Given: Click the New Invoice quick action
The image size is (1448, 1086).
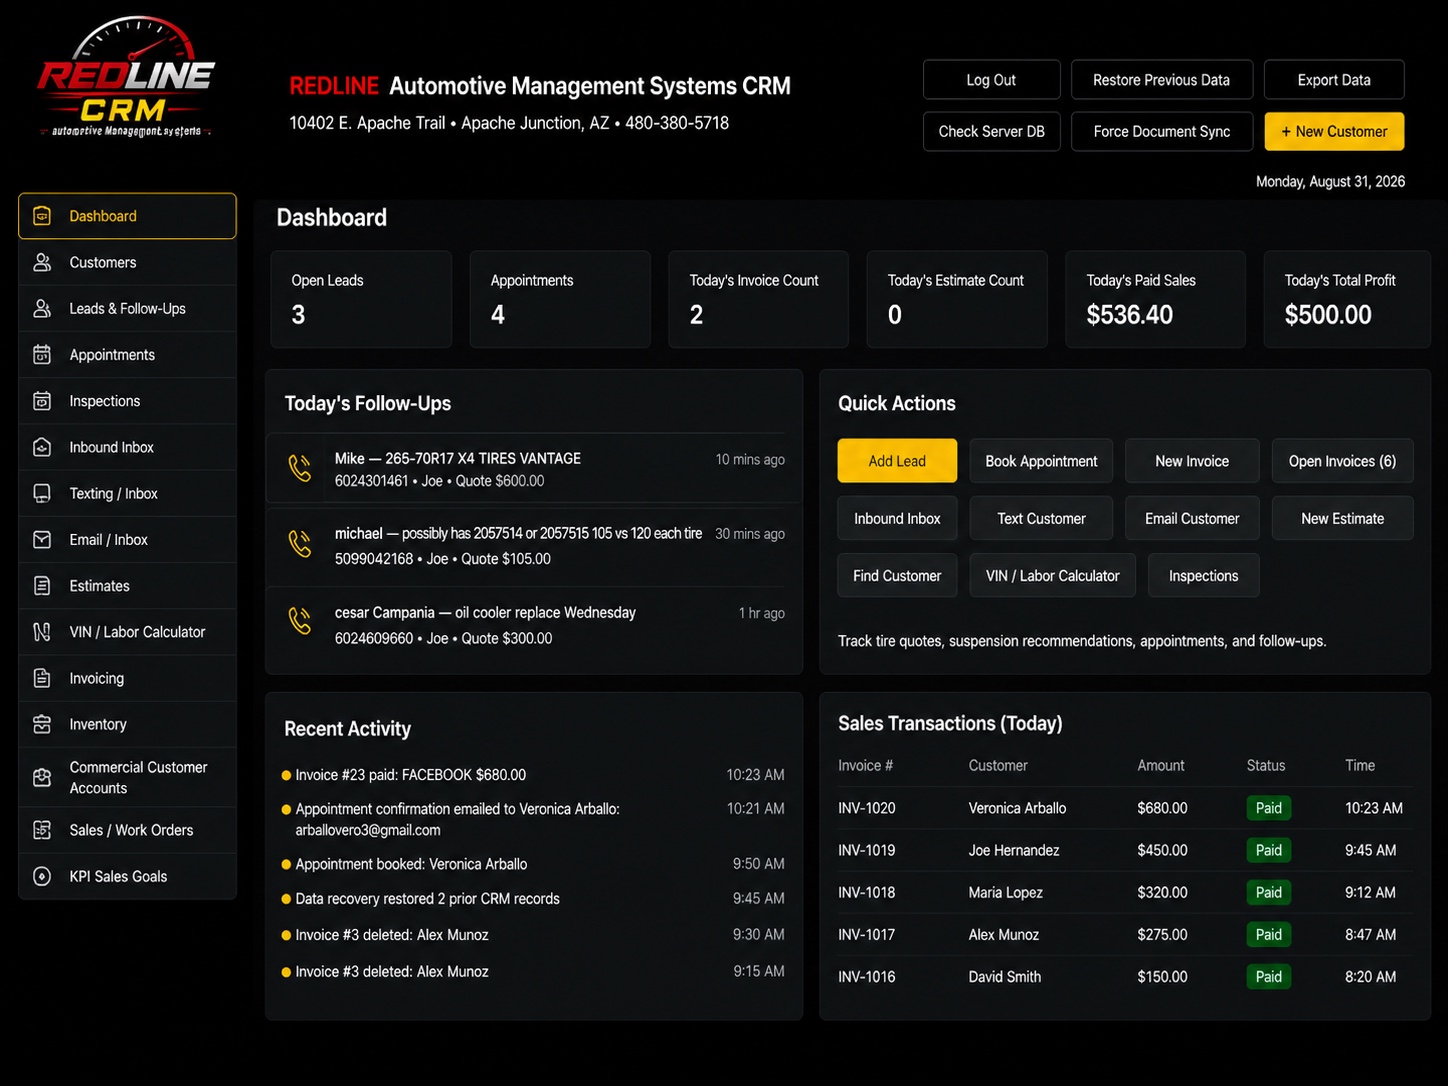Looking at the screenshot, I should click(x=1192, y=461).
